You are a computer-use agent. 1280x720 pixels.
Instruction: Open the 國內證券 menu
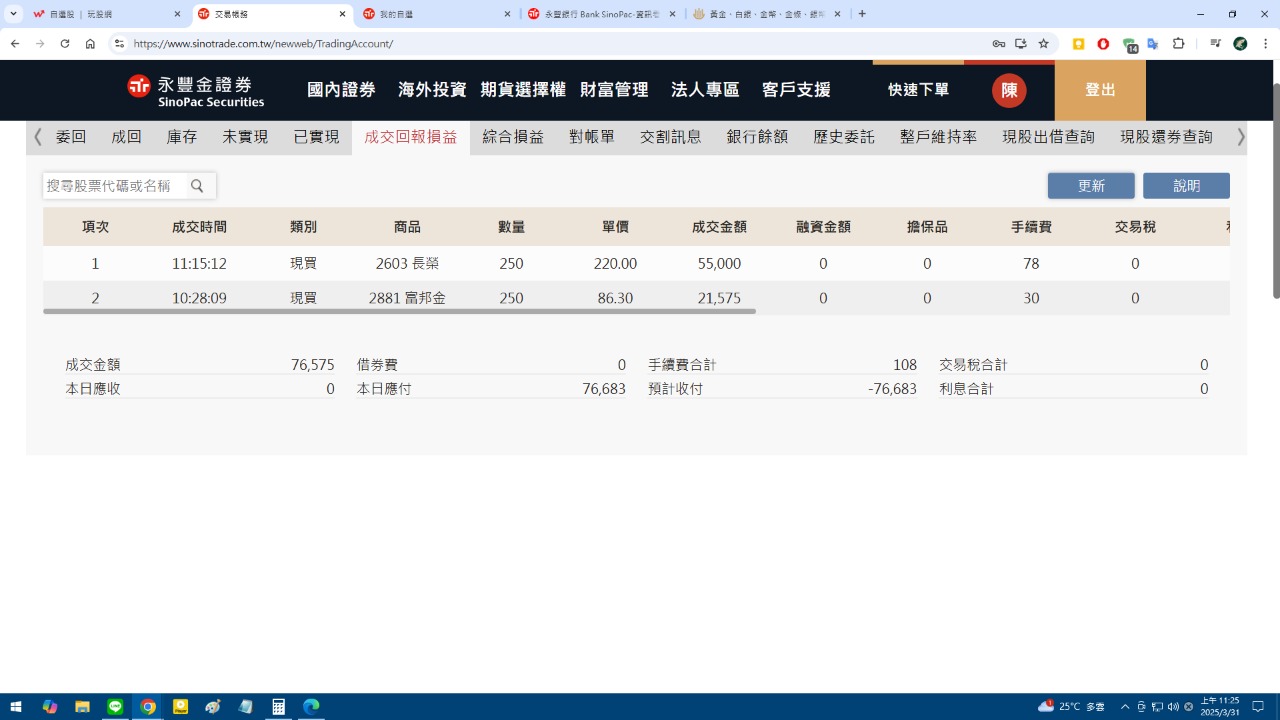coord(341,90)
